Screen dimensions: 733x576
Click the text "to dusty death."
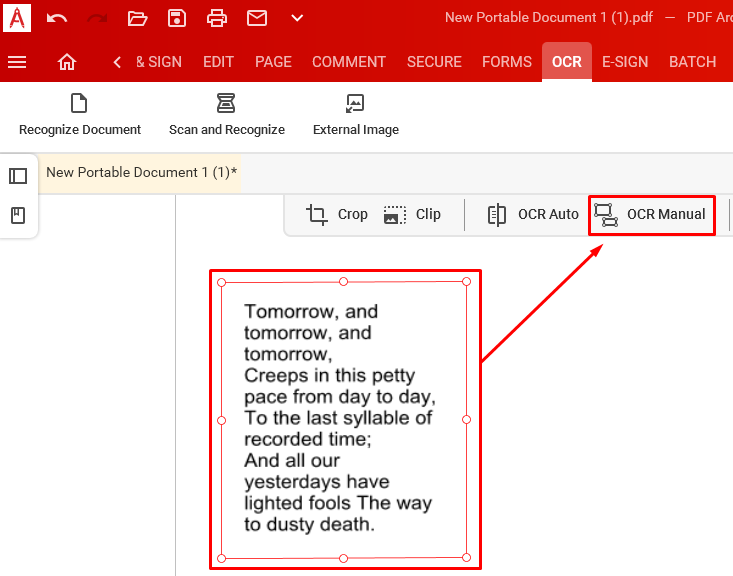309,525
